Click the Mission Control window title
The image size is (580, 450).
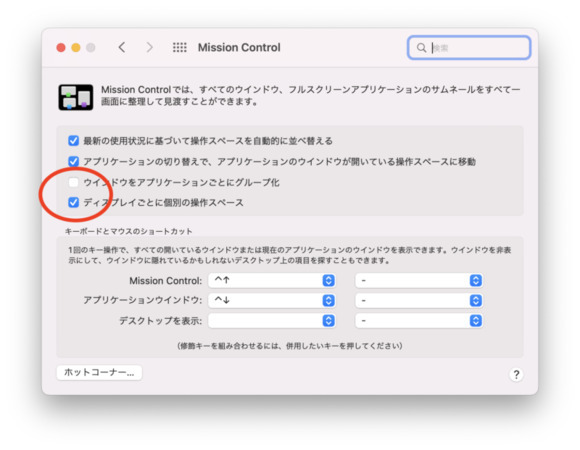point(239,47)
